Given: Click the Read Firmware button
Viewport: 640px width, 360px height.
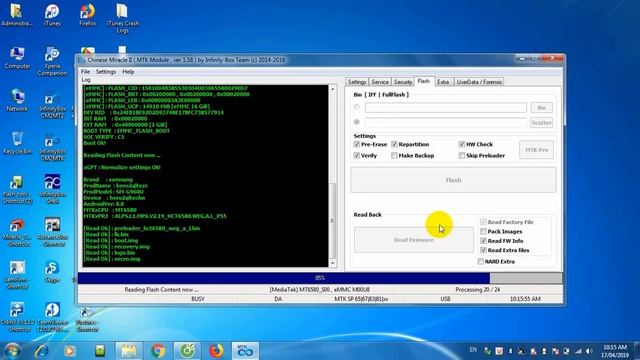Looking at the screenshot, I should click(413, 240).
